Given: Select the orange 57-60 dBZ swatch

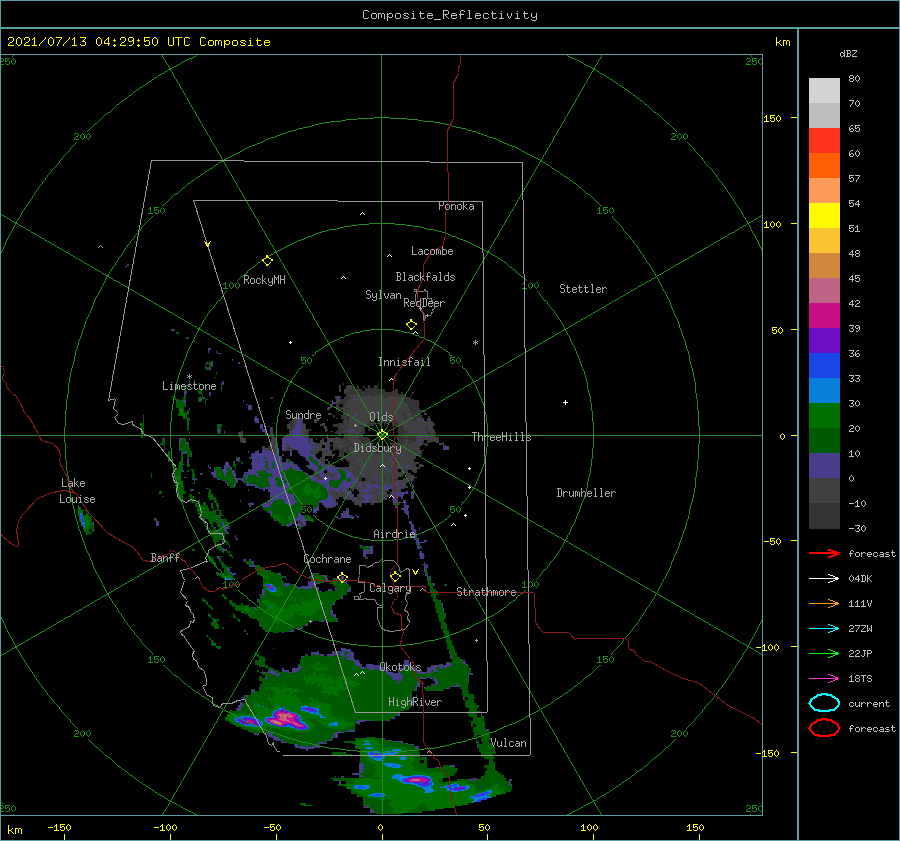Looking at the screenshot, I should pyautogui.click(x=824, y=166).
